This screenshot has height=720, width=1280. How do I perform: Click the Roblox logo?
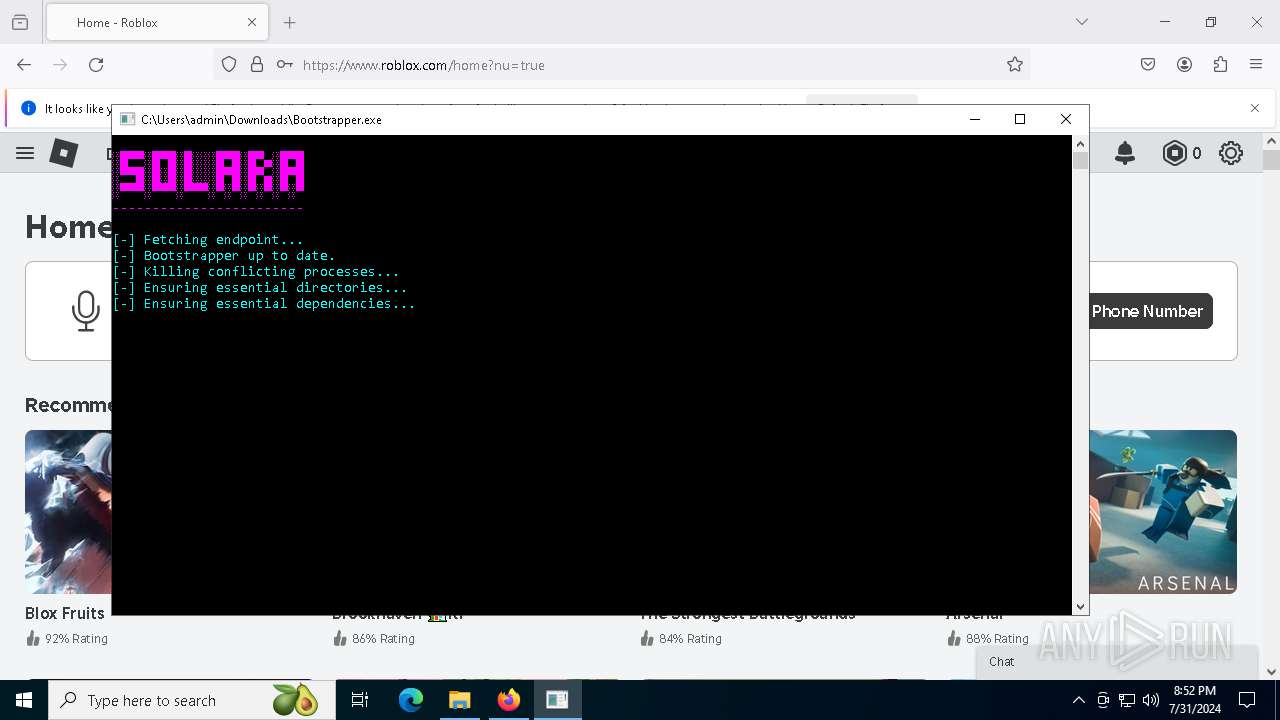(x=64, y=153)
